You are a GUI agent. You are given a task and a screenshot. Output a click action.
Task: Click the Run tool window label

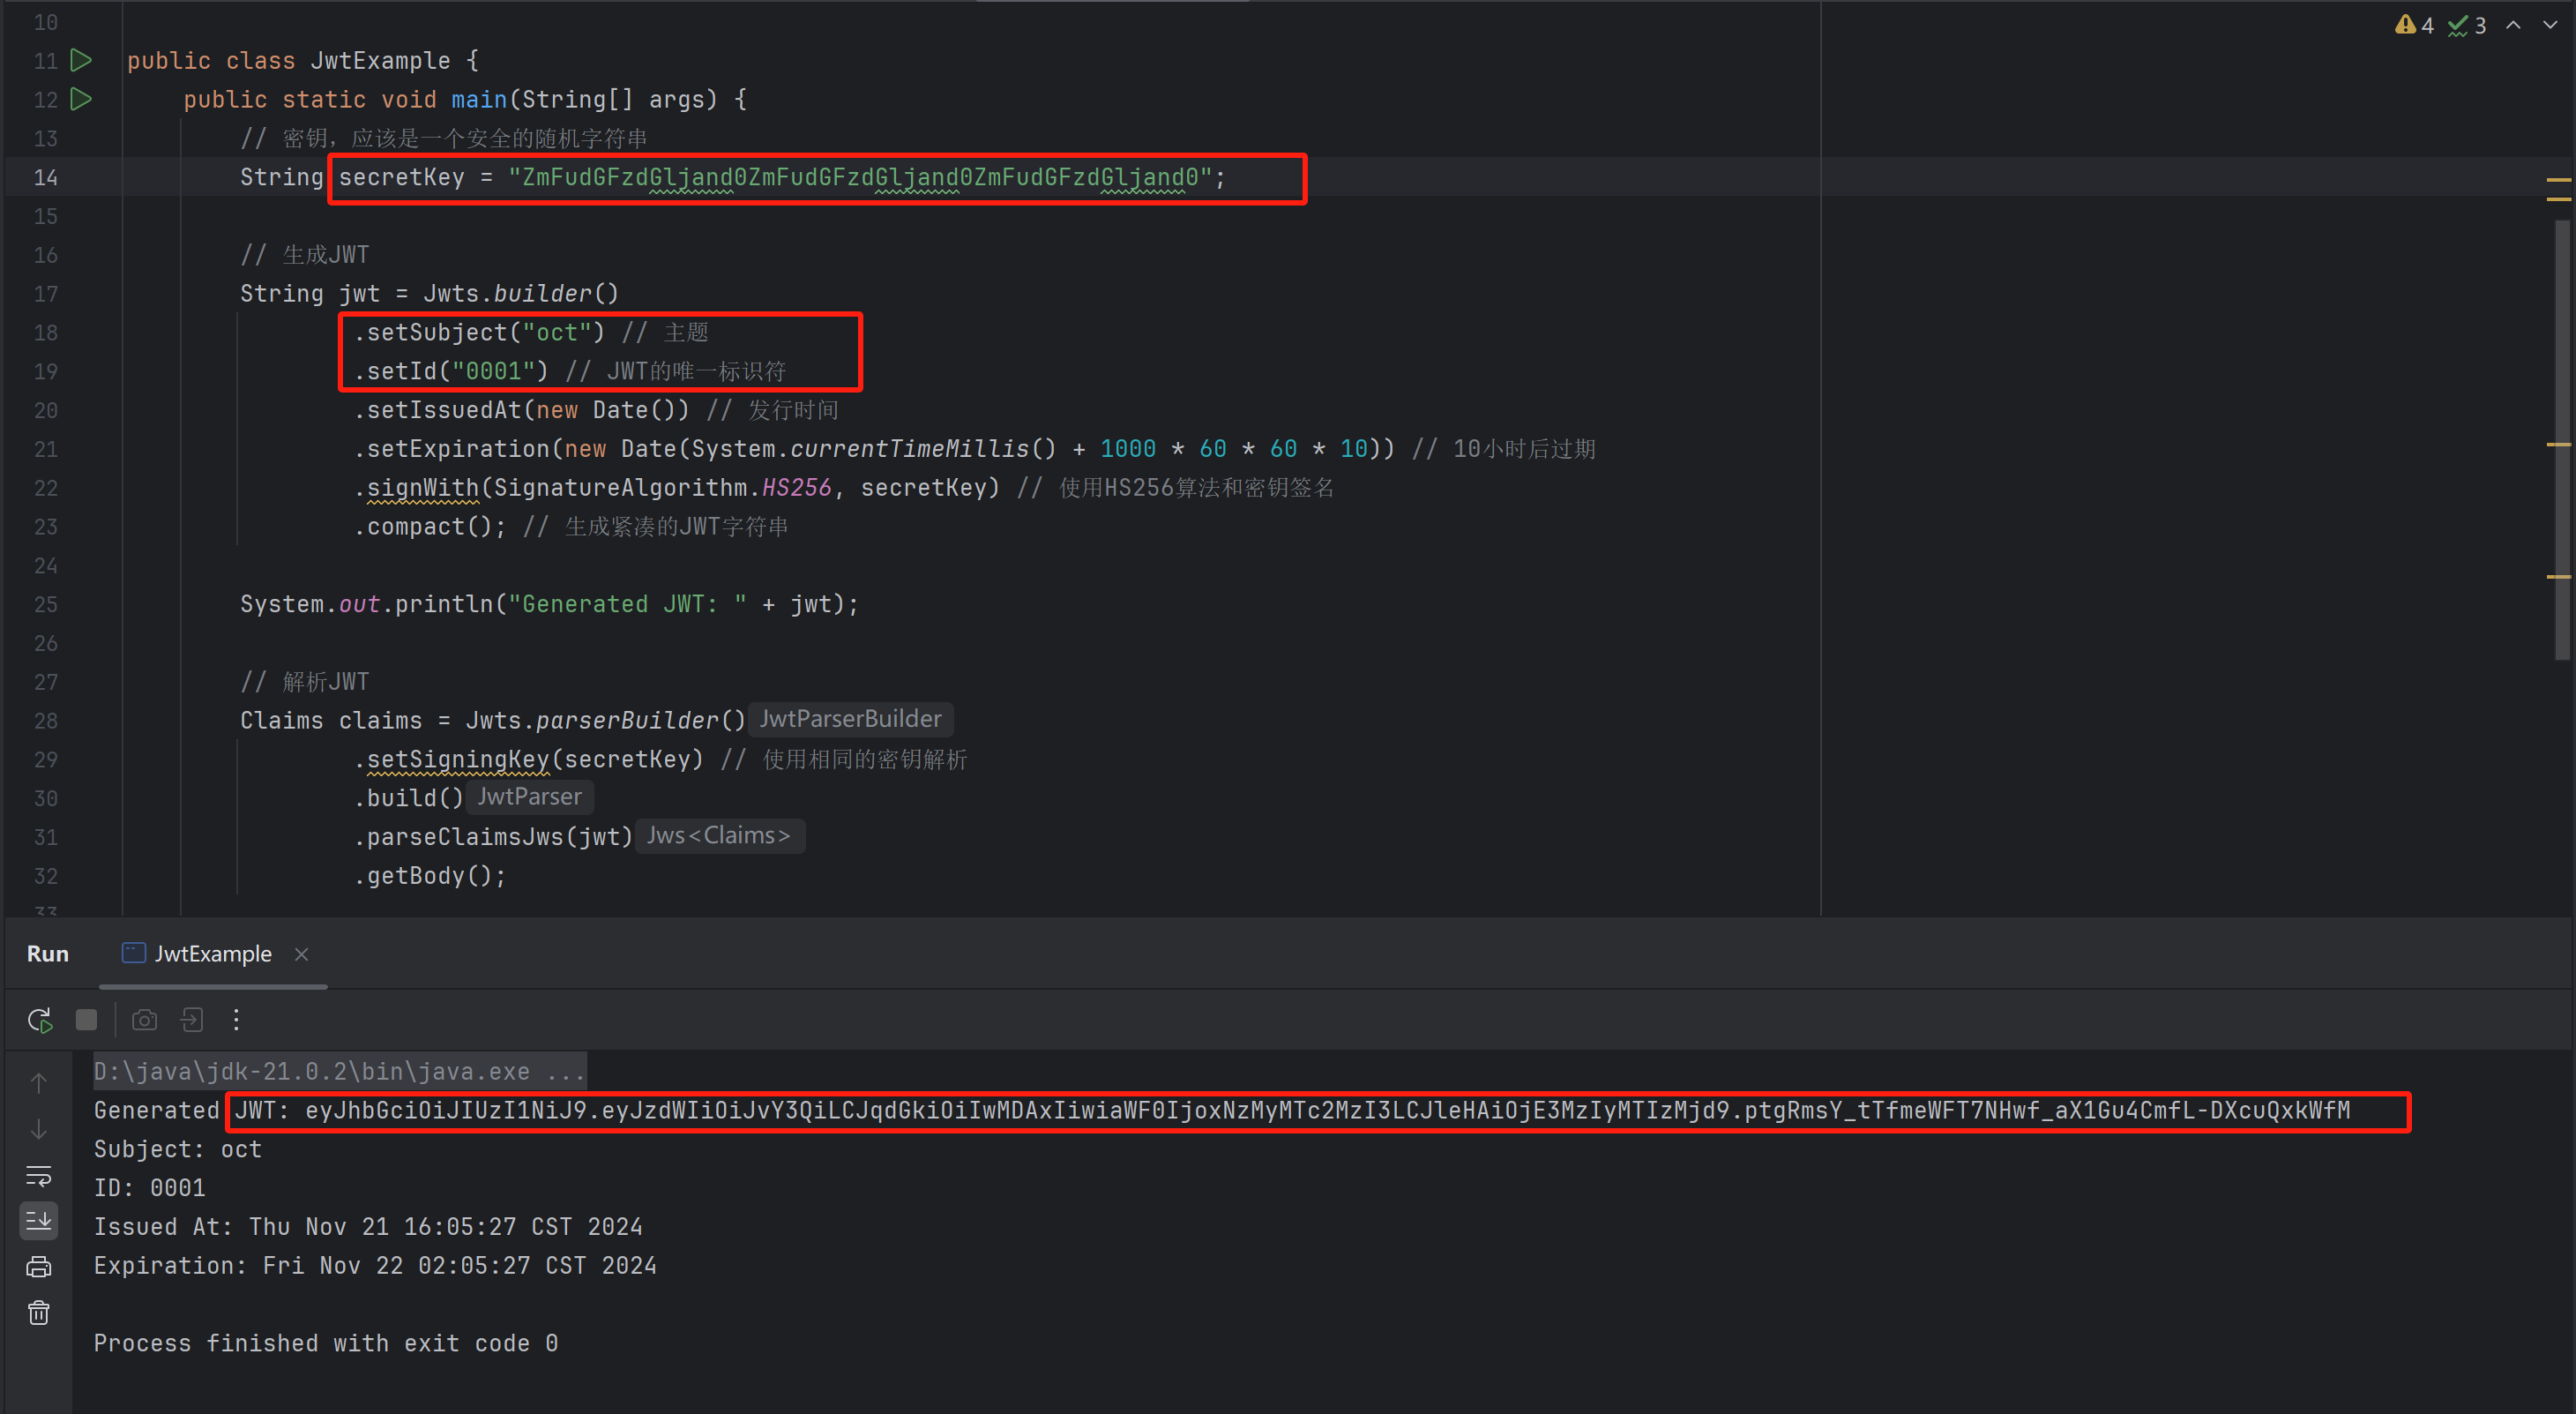click(x=47, y=954)
